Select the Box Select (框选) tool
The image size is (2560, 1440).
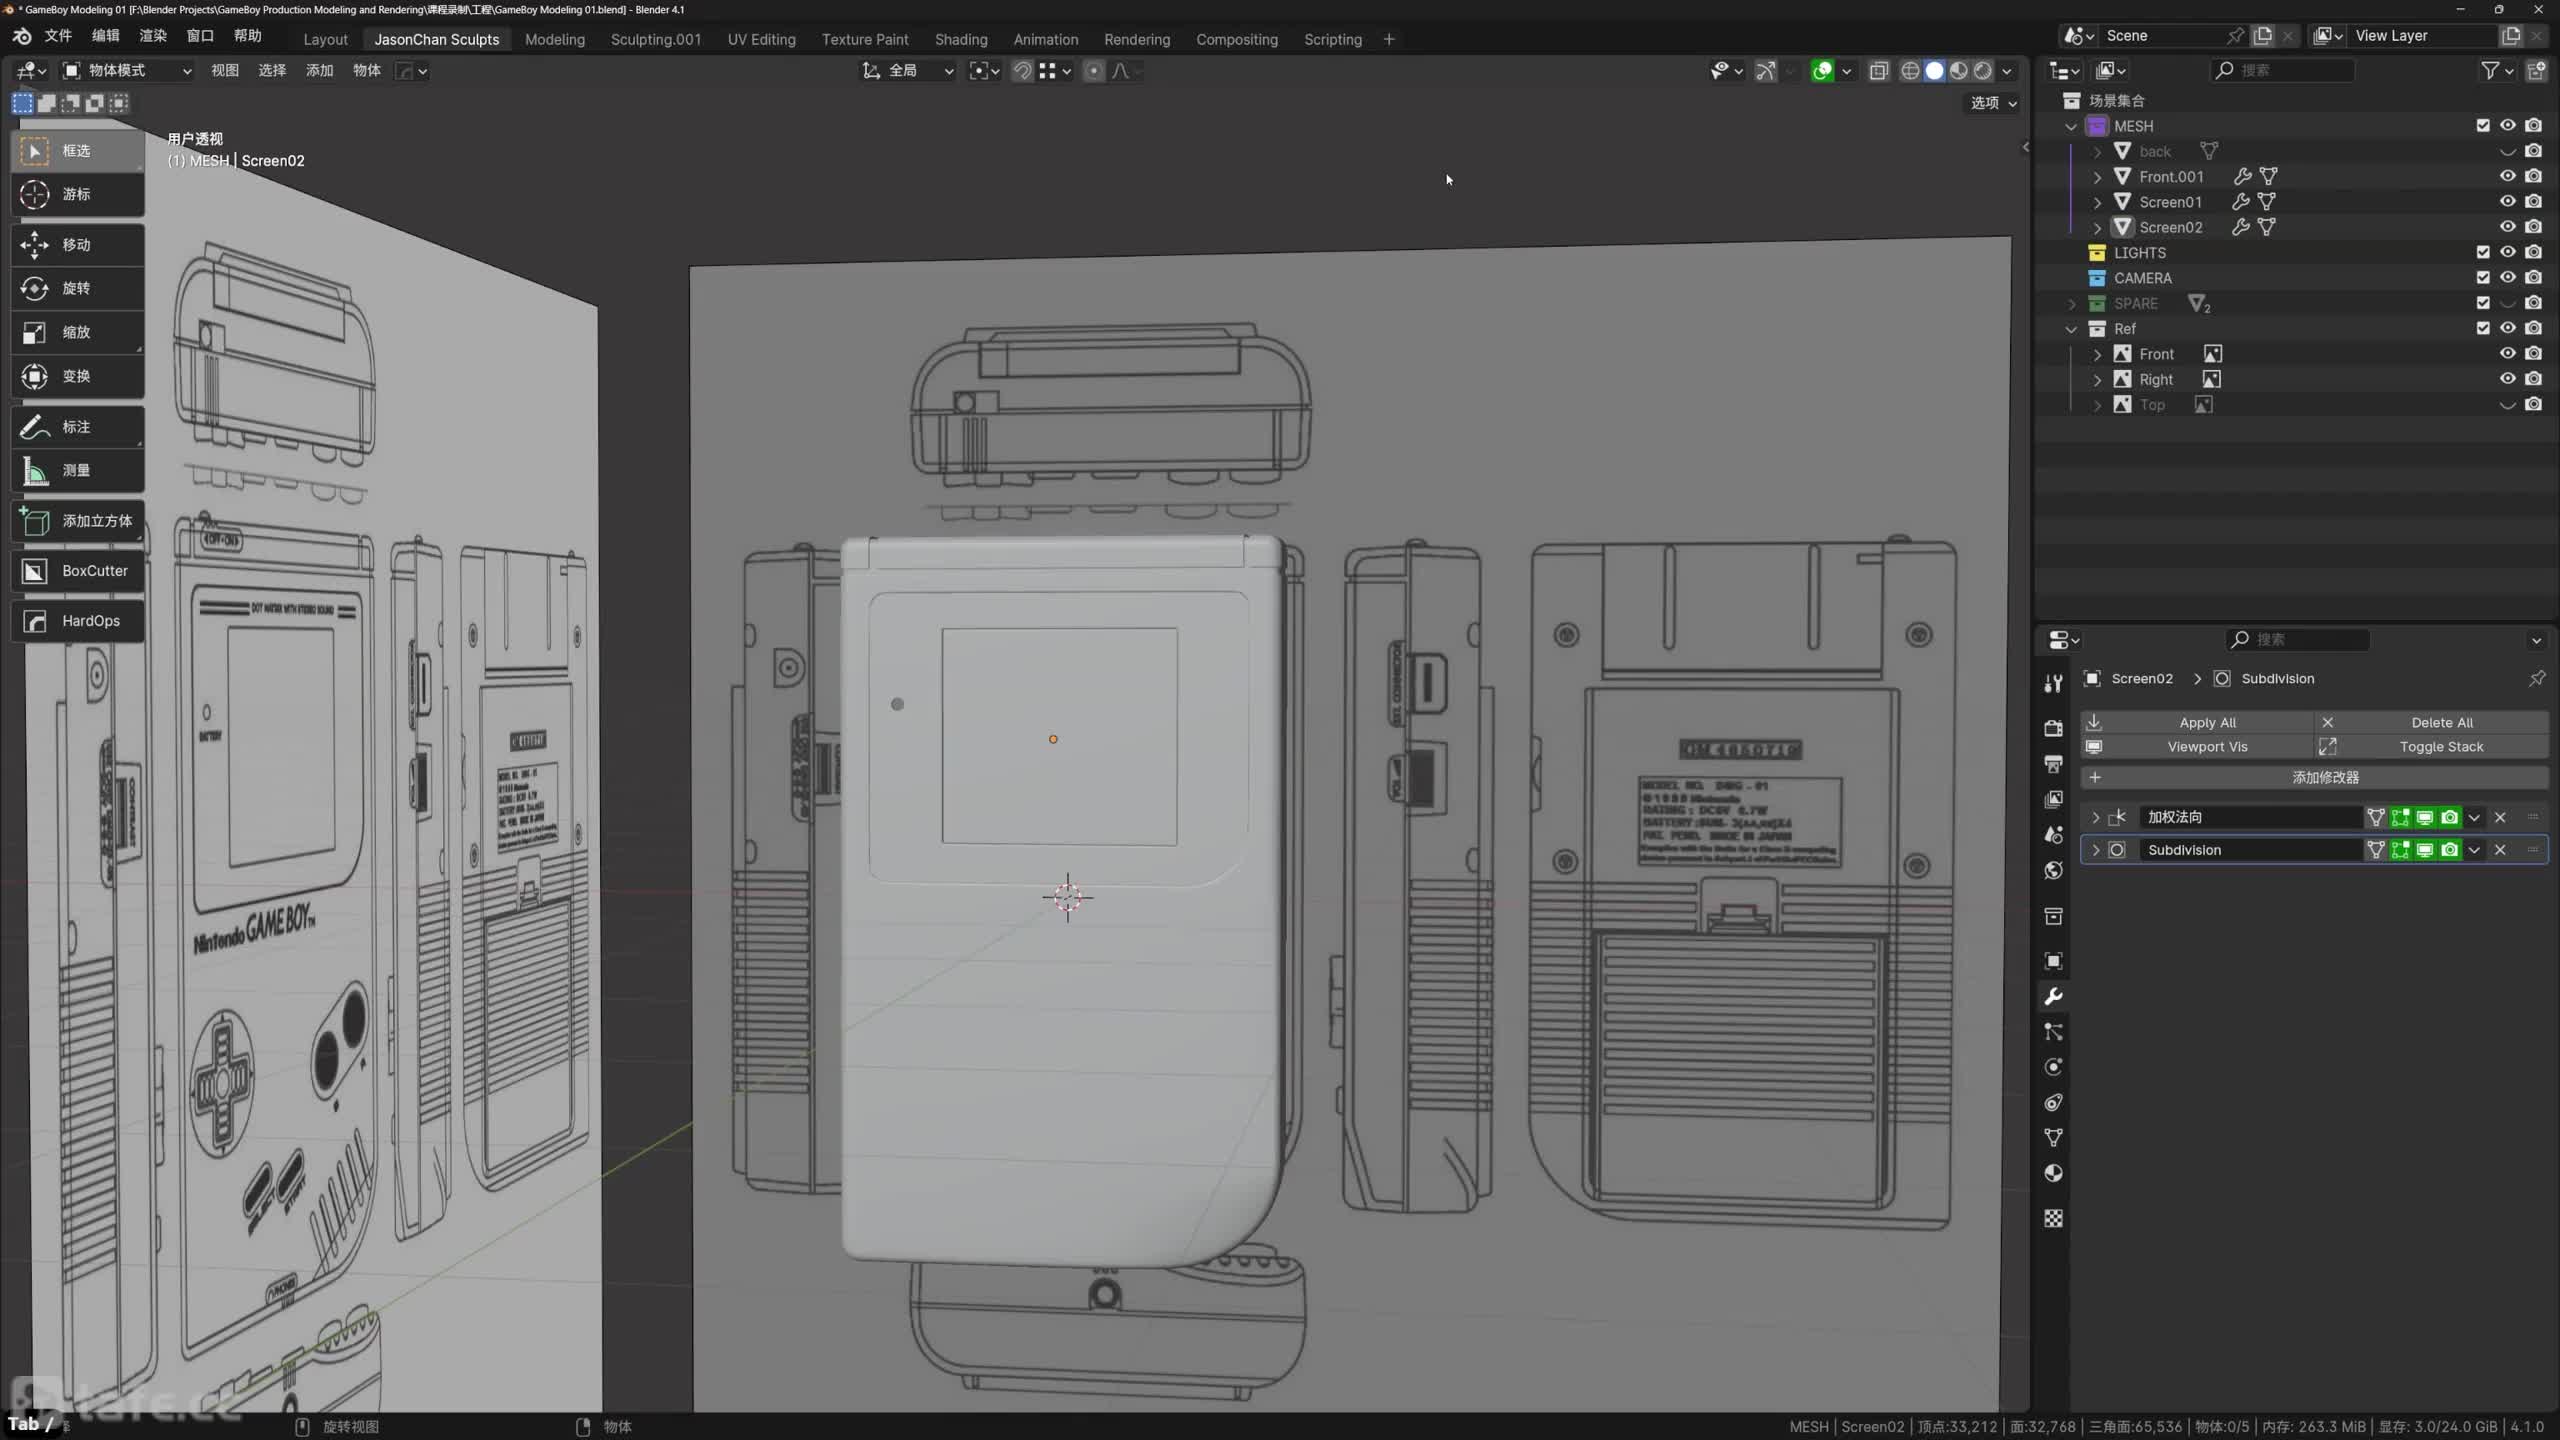[x=78, y=150]
